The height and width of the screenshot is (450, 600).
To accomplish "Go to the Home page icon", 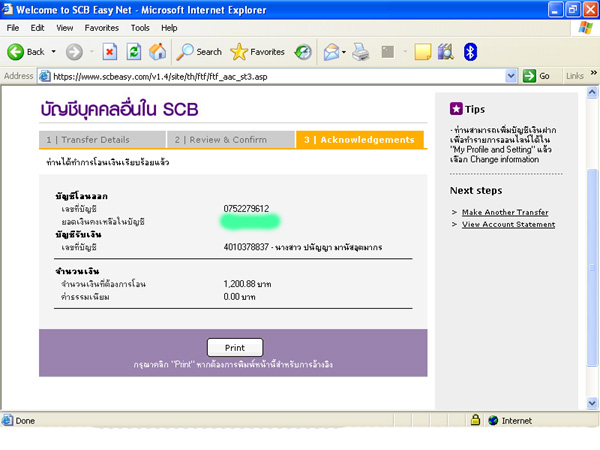I will click(157, 52).
